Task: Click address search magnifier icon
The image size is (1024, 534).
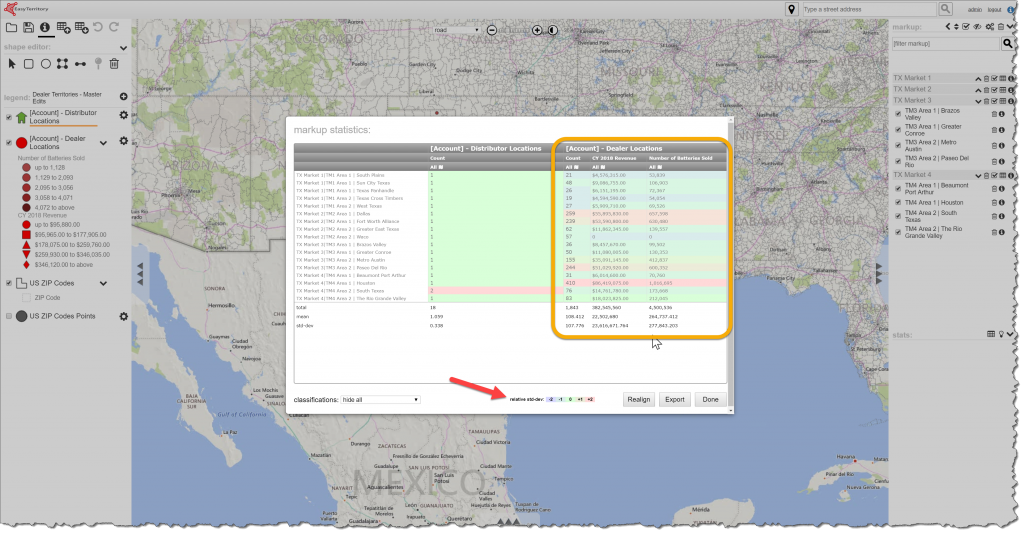Action: click(x=945, y=9)
